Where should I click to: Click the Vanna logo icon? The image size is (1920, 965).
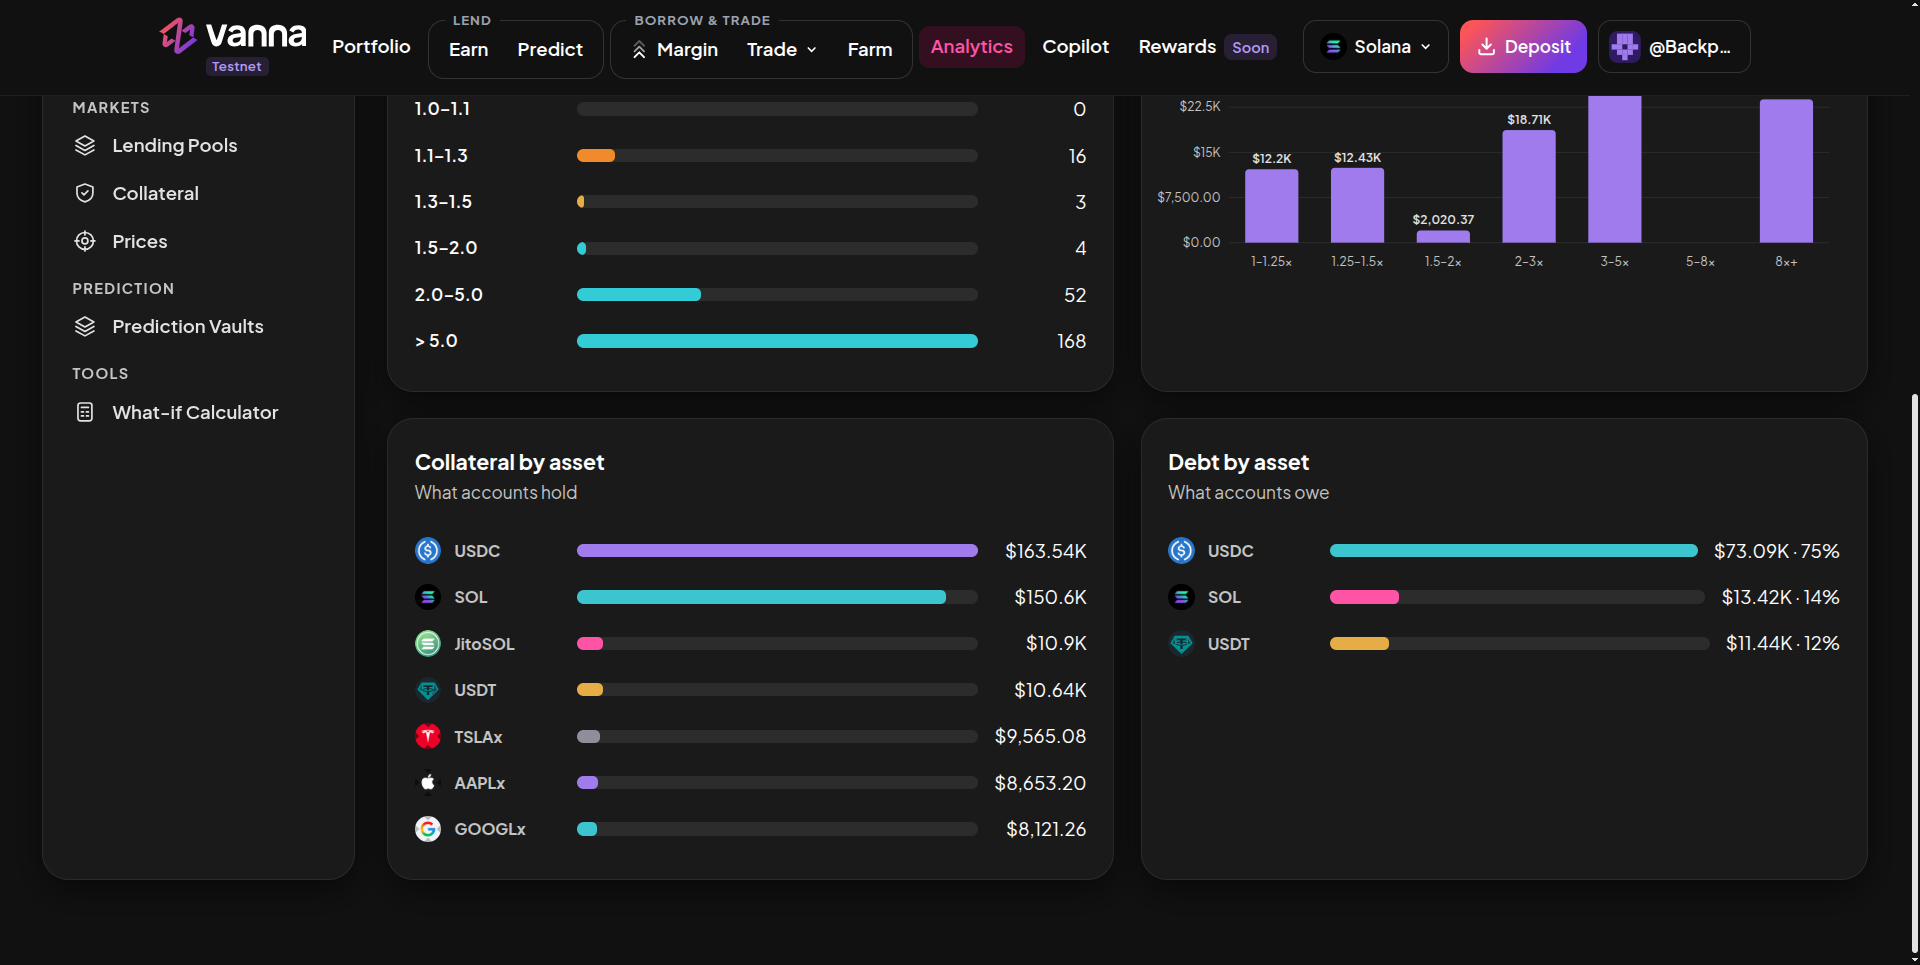click(x=178, y=36)
